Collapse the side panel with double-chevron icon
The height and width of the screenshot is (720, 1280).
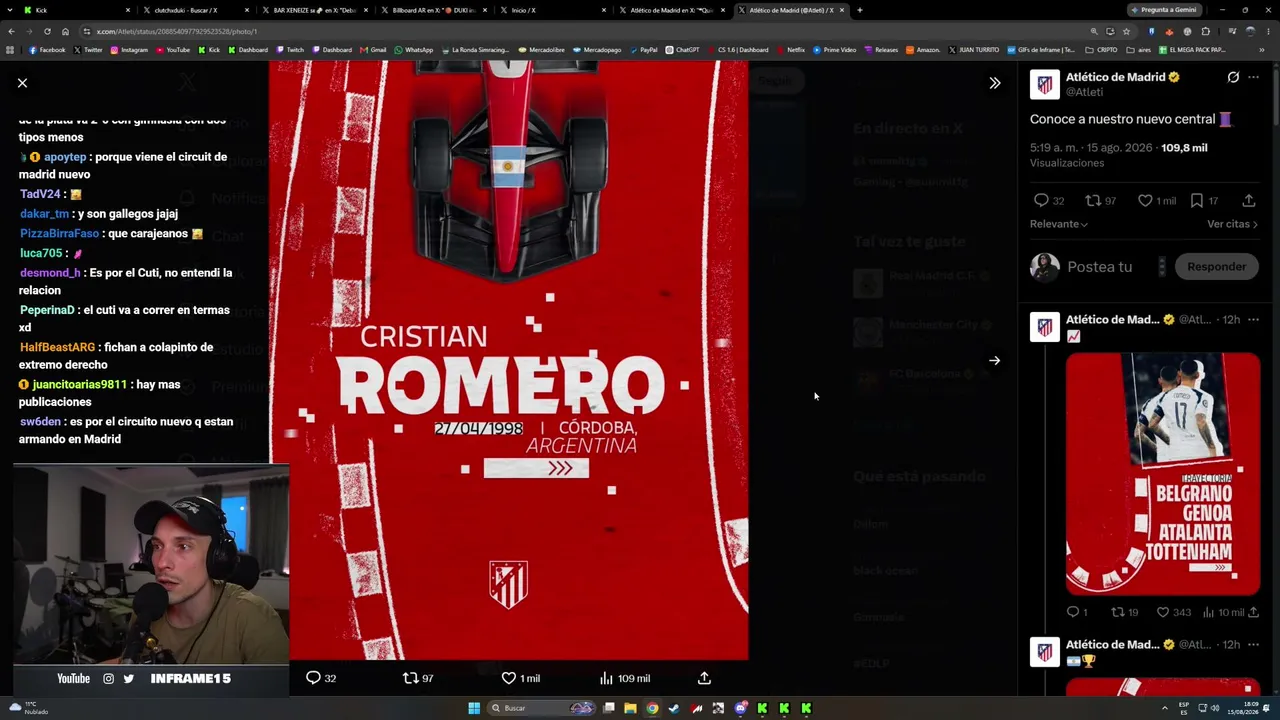click(x=994, y=83)
